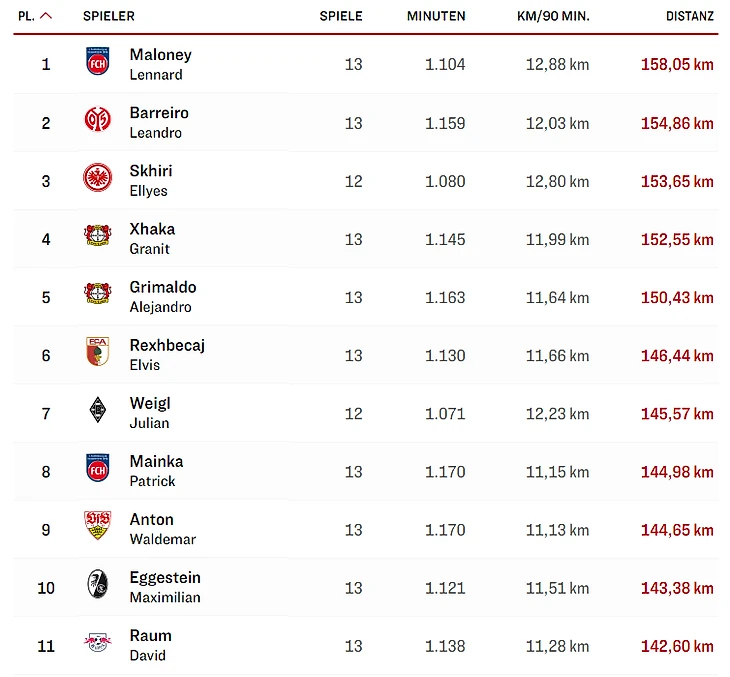Screen dimensions: 730x677
Task: Click Mainz 05 logo beside Barreiro
Action: 97,122
